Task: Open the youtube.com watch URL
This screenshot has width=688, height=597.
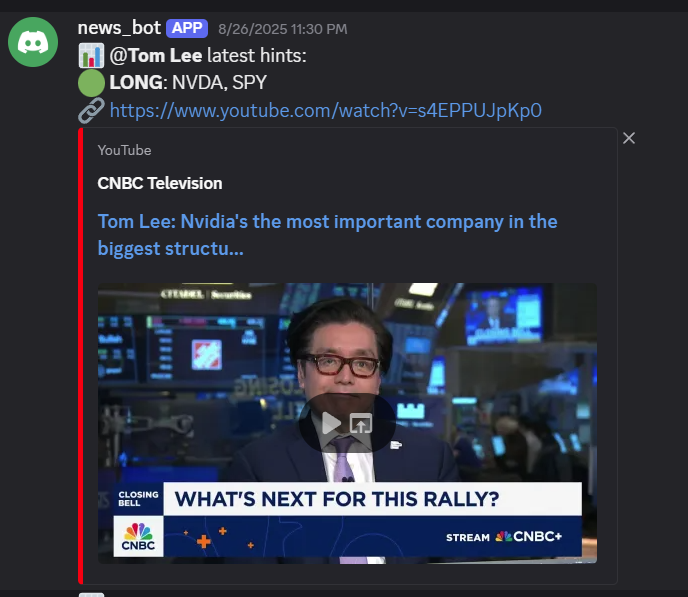Action: pyautogui.click(x=326, y=111)
